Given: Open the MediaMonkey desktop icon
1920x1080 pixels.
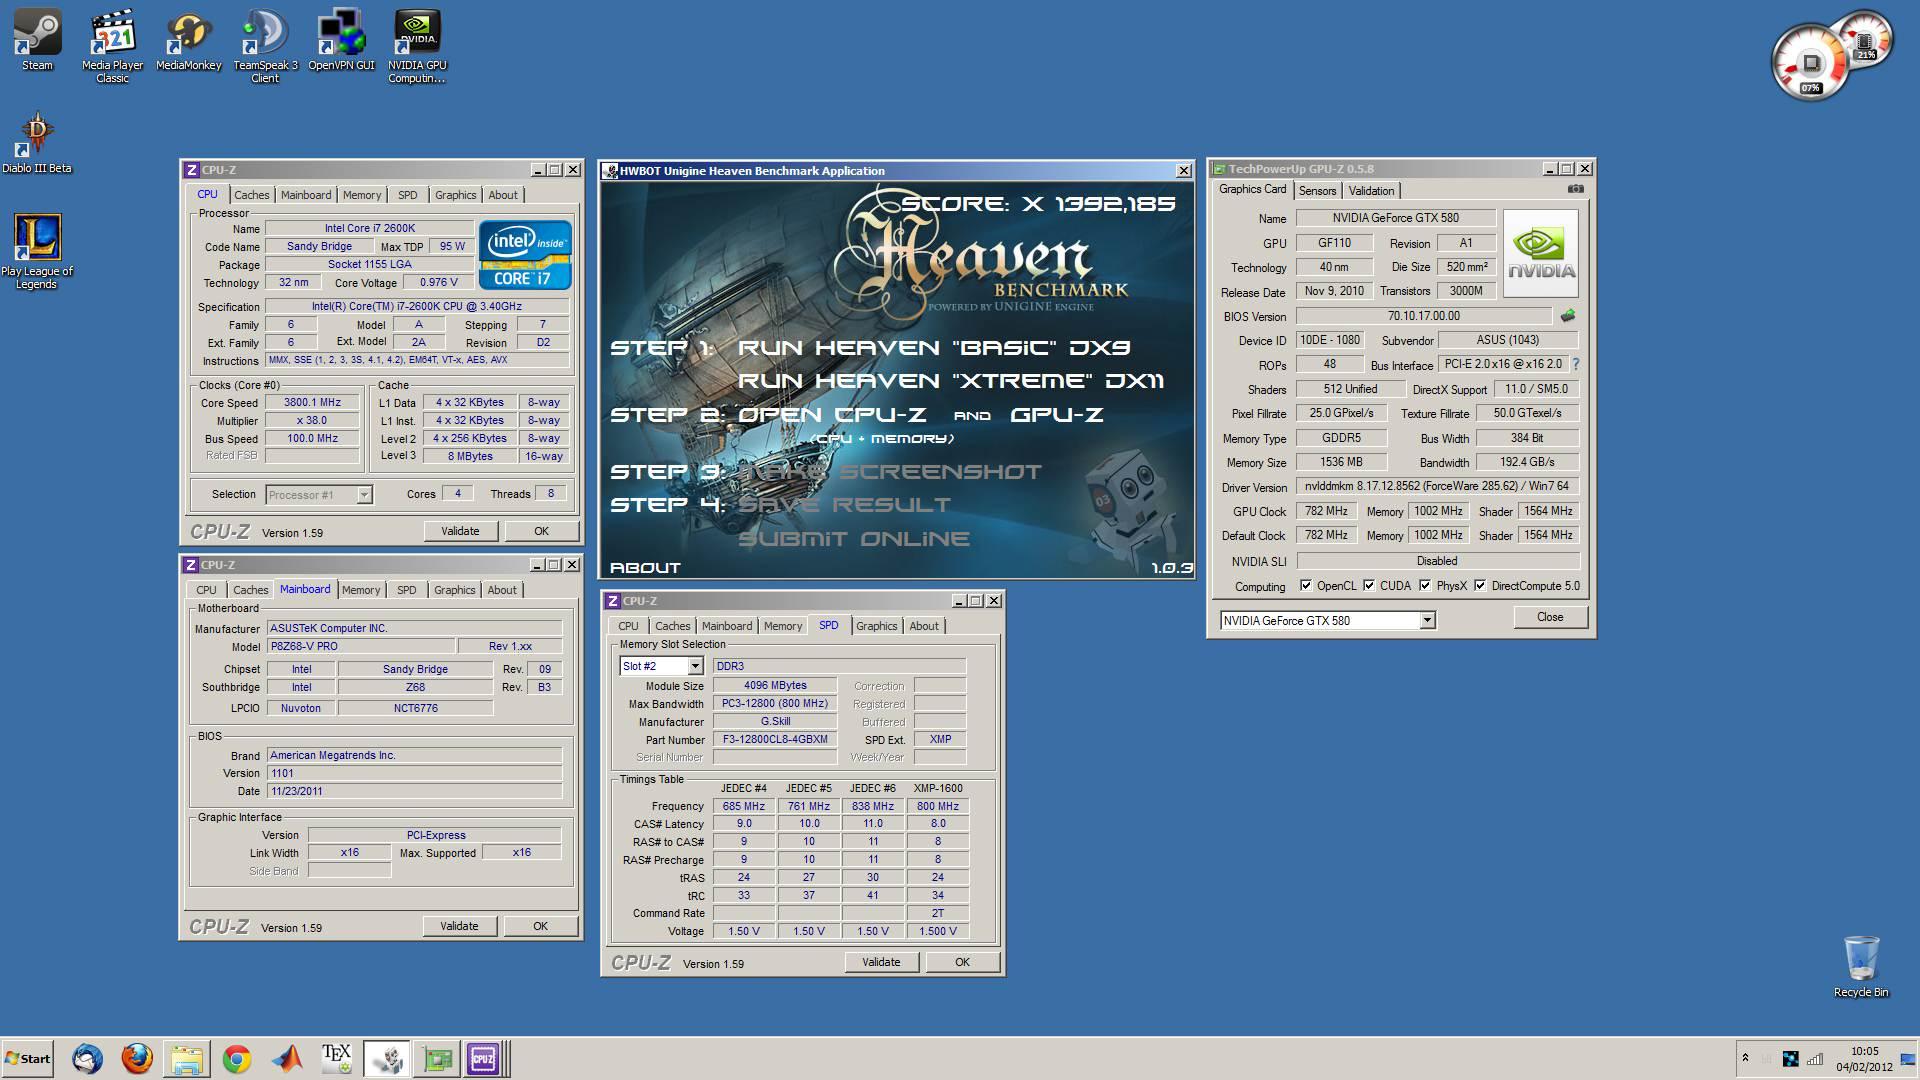Looking at the screenshot, I should coord(188,40).
